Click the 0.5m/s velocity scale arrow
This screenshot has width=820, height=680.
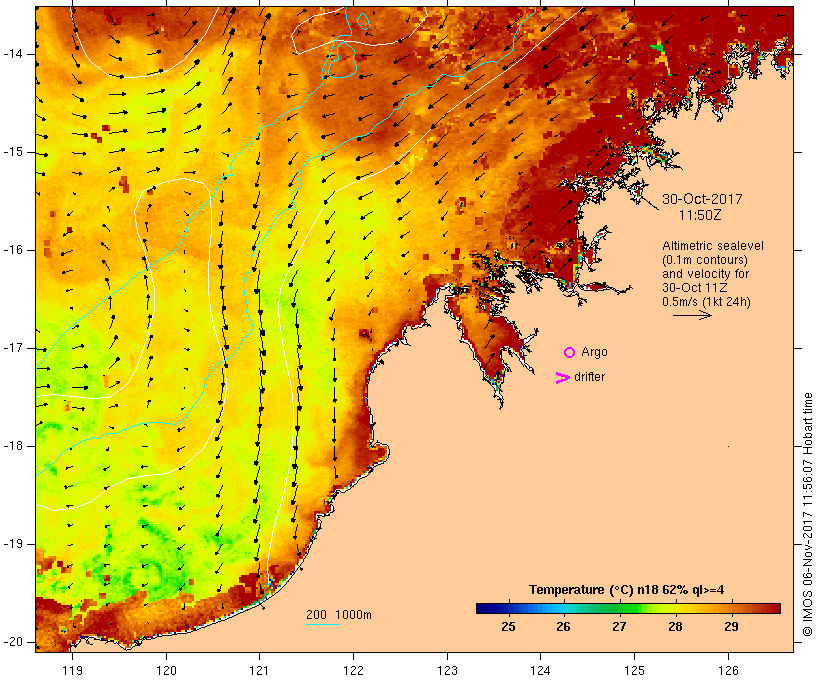[x=692, y=315]
